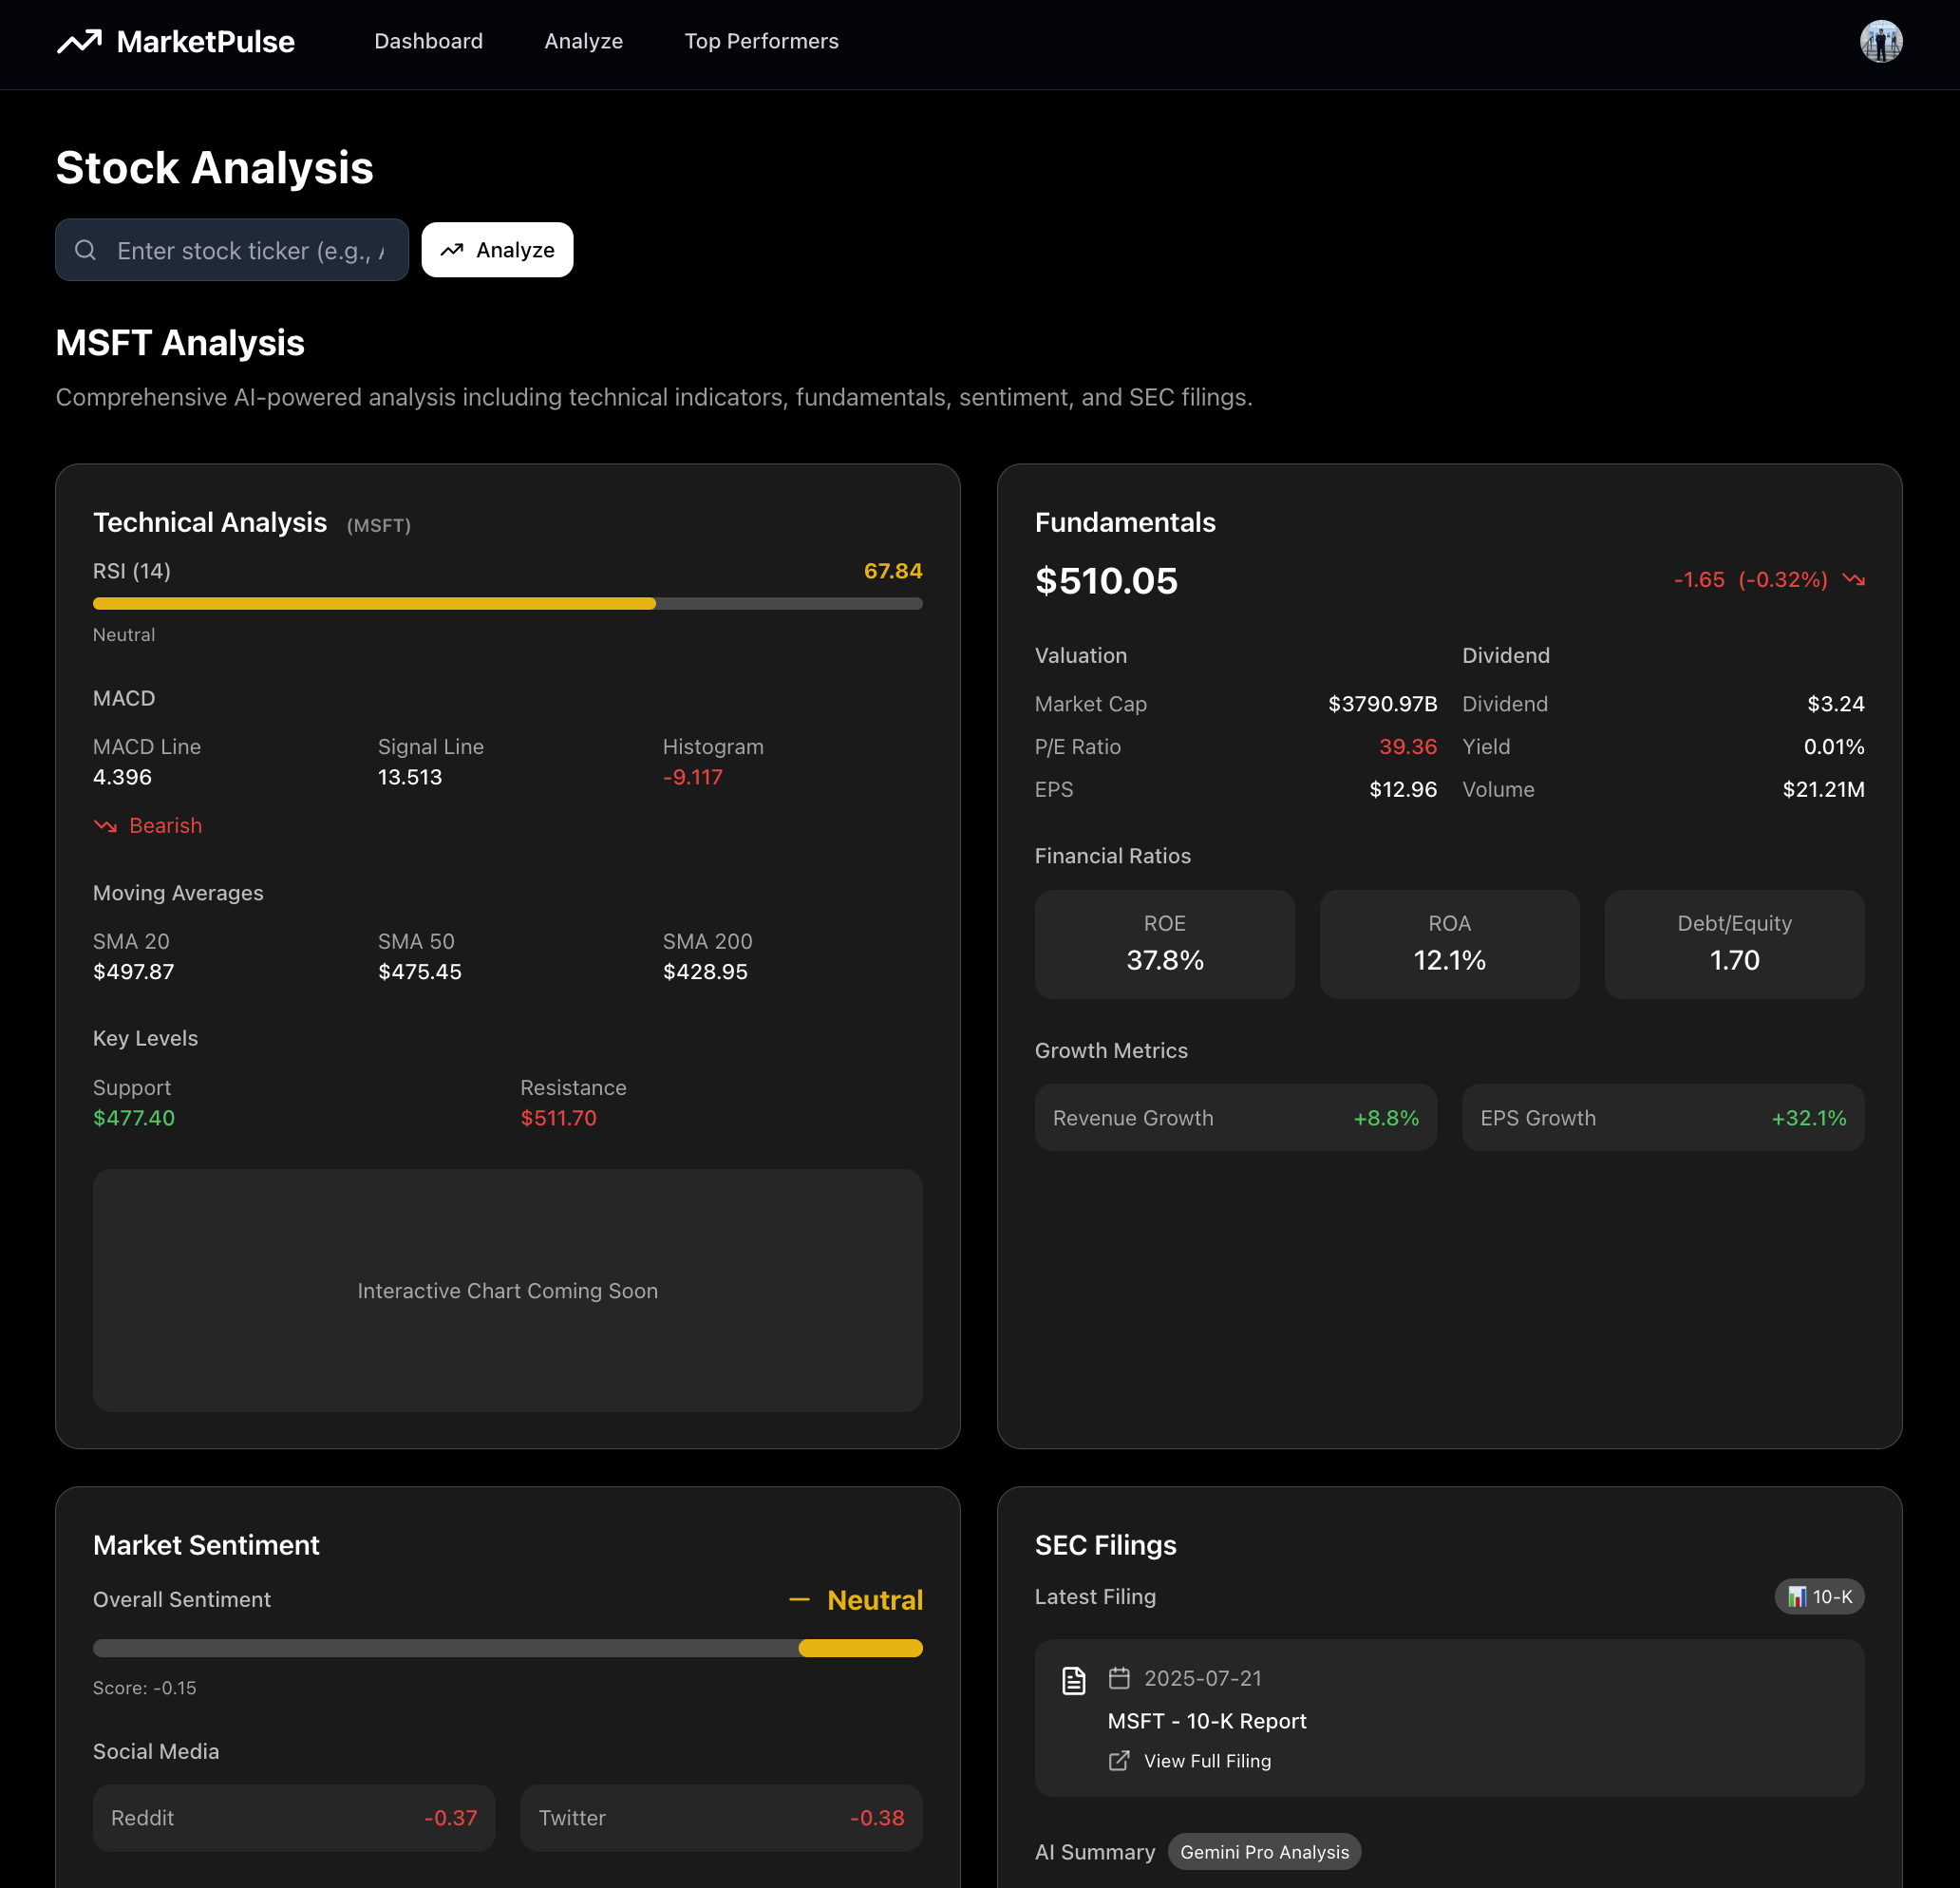The image size is (1960, 1888).
Task: Open the user profile avatar
Action: (x=1880, y=41)
